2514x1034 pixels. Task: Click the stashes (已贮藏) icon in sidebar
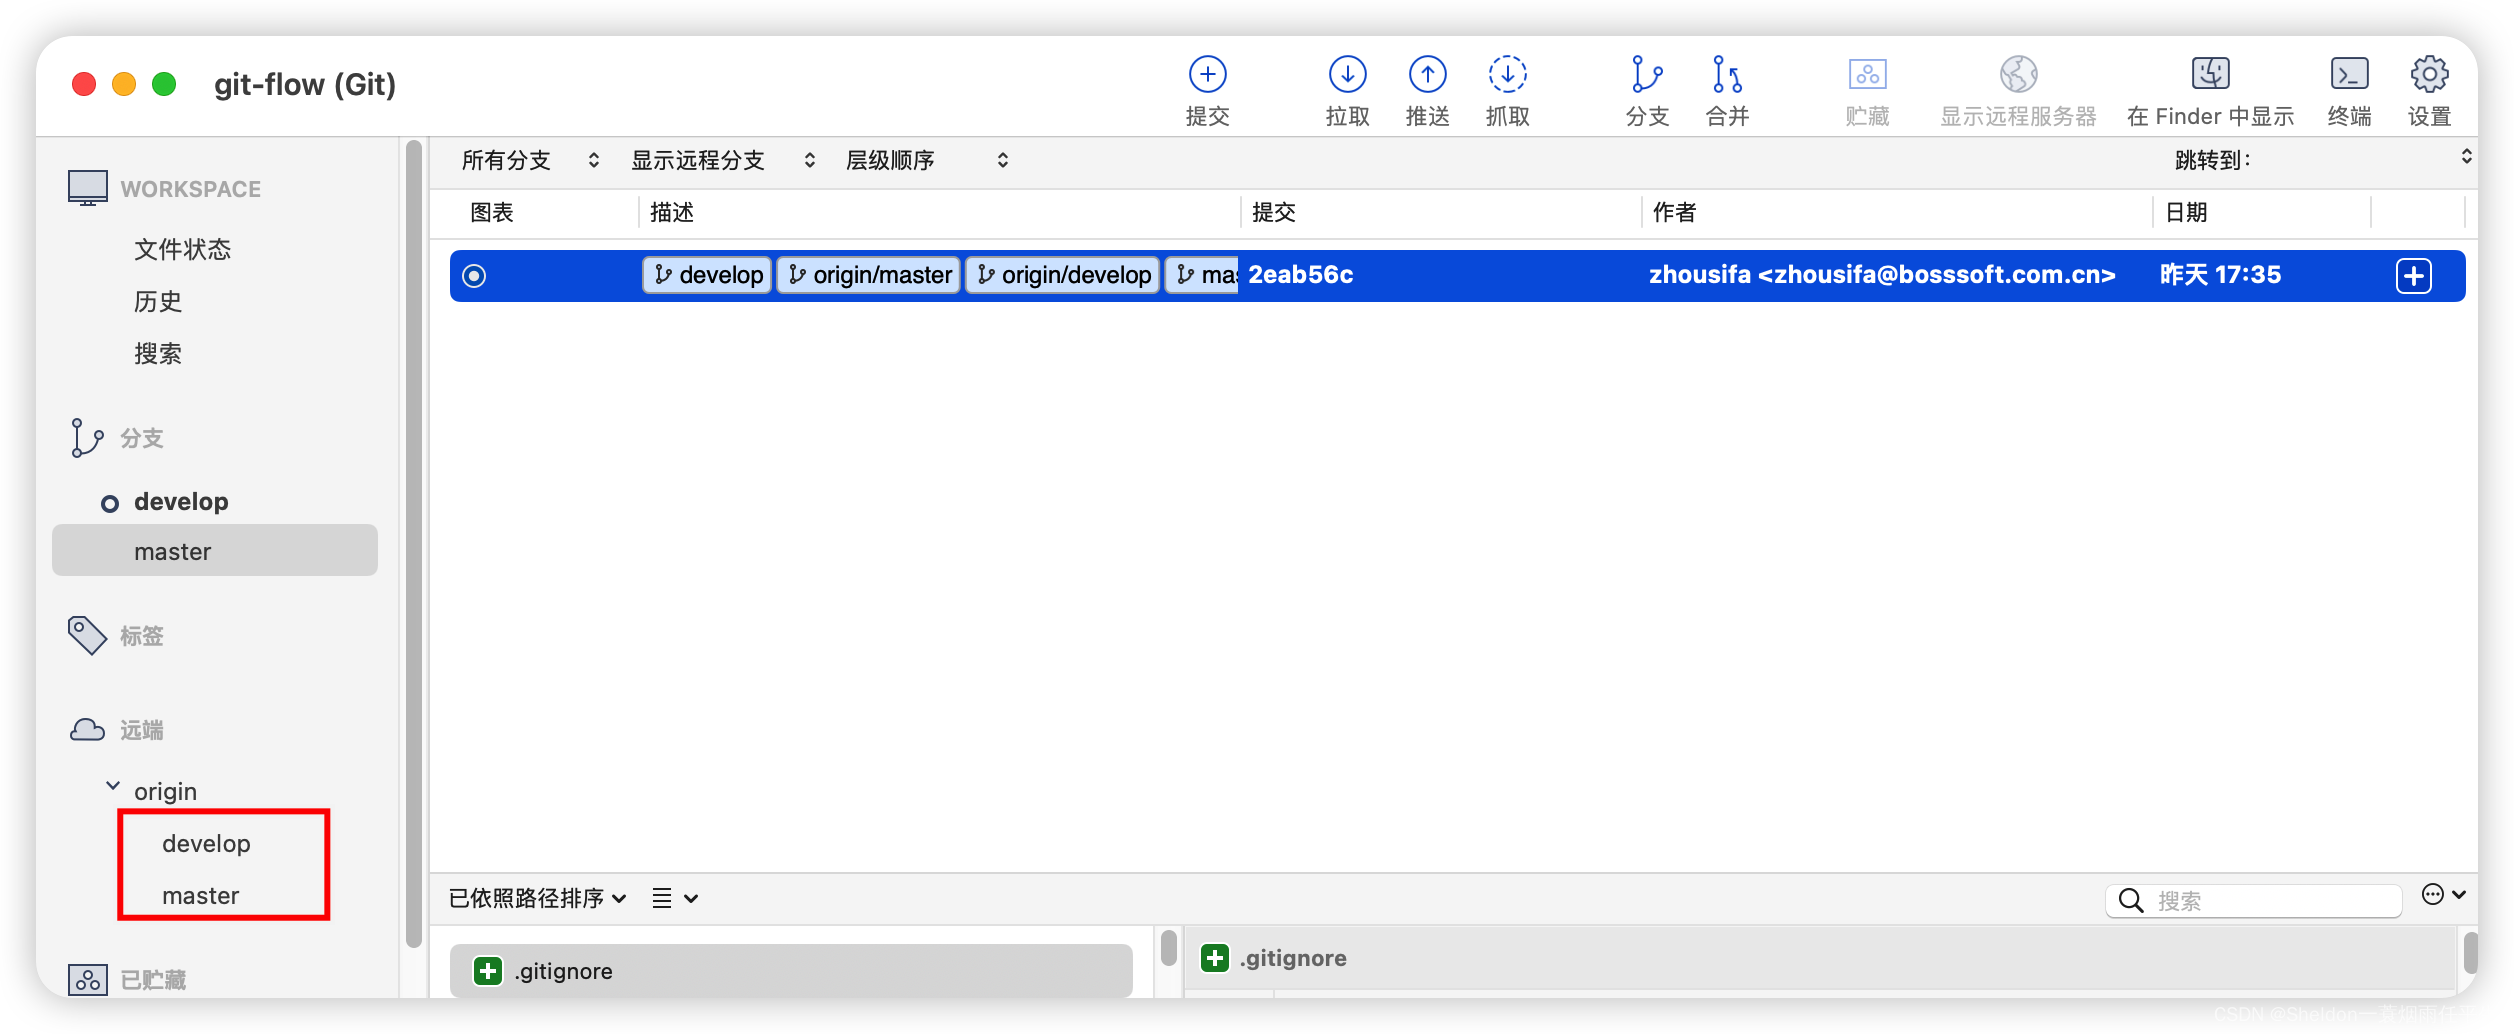(87, 979)
